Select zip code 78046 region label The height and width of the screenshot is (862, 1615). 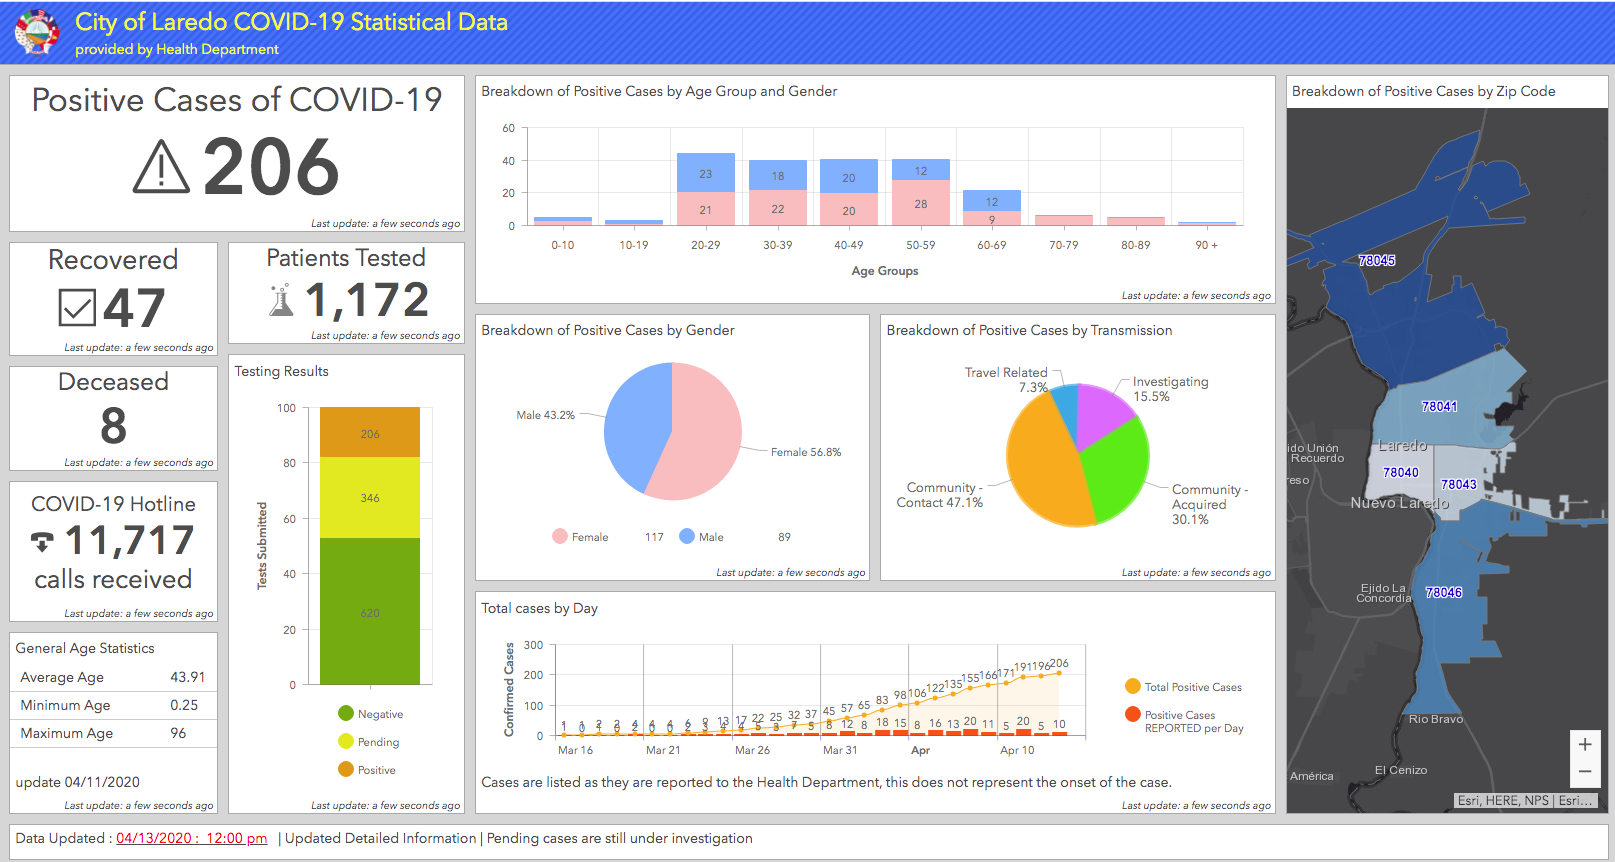pos(1443,592)
